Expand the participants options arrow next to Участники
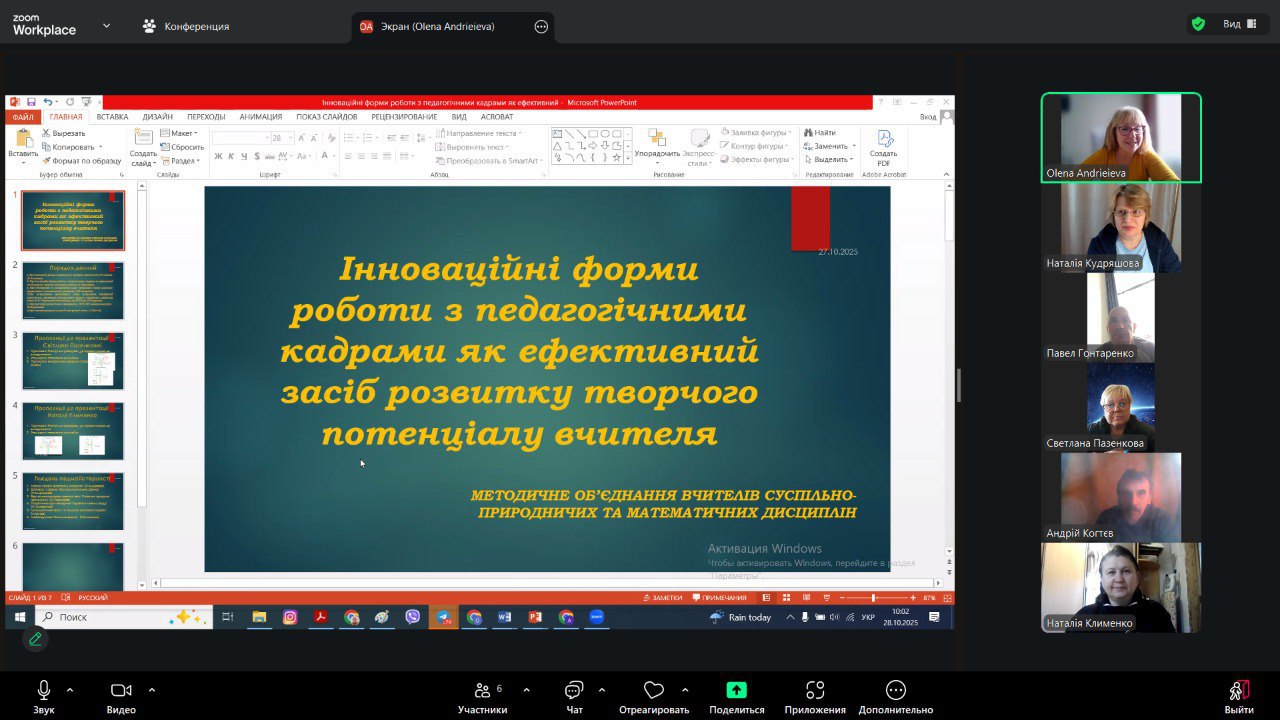Screen dimensions: 1280x720 click(x=526, y=689)
